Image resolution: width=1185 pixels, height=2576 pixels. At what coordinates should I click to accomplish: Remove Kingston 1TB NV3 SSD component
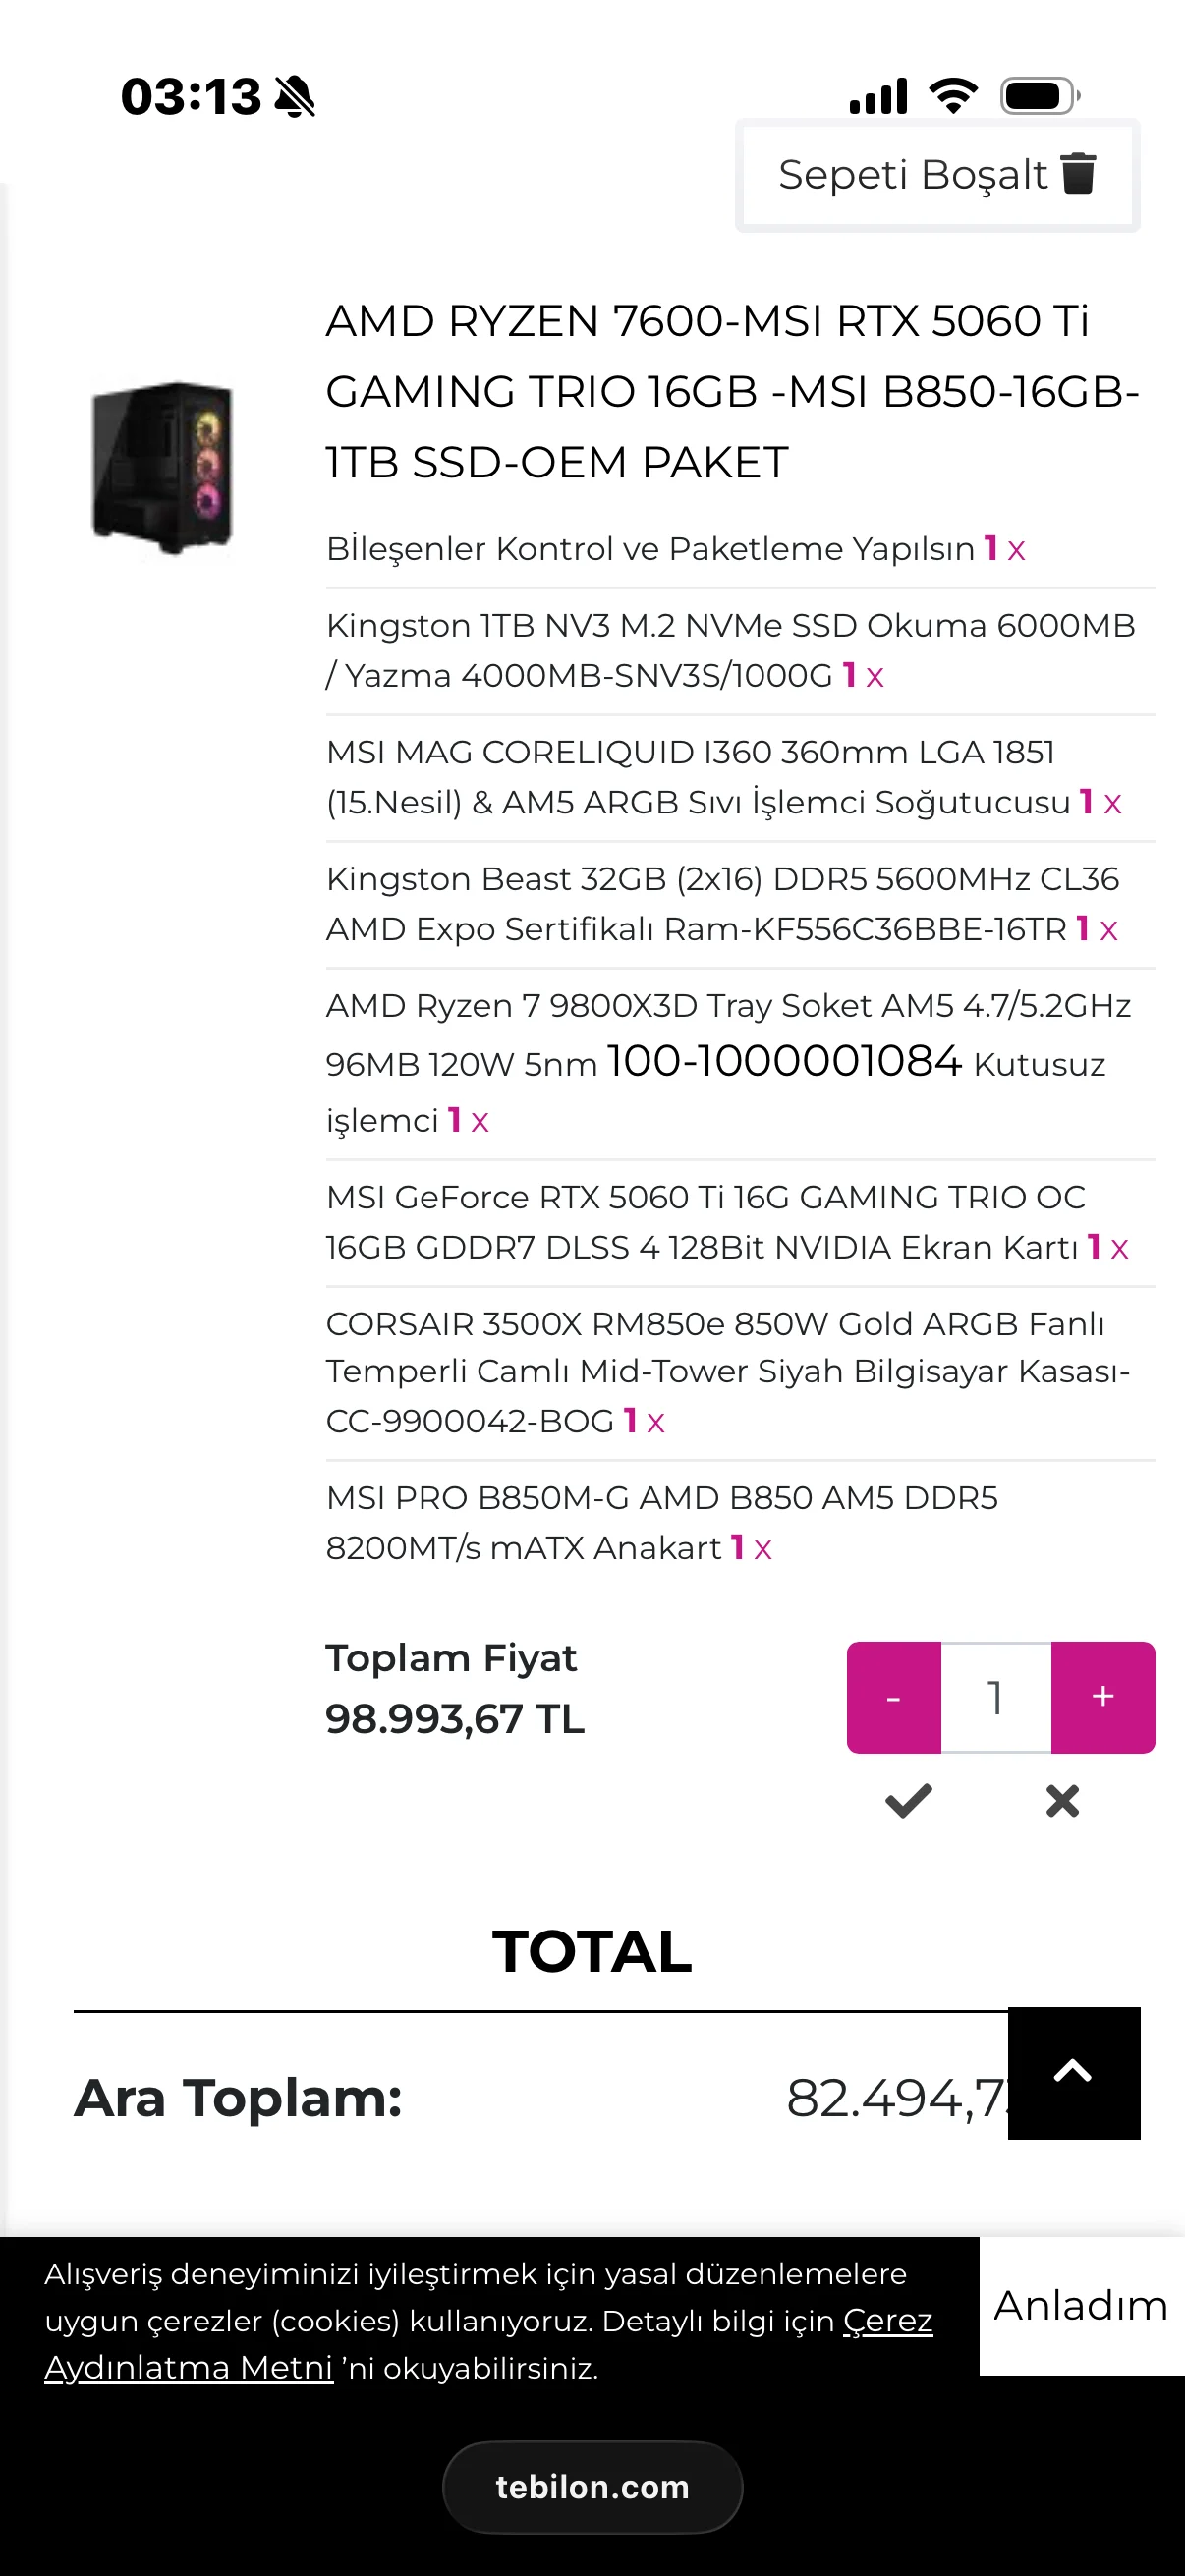[x=875, y=677]
